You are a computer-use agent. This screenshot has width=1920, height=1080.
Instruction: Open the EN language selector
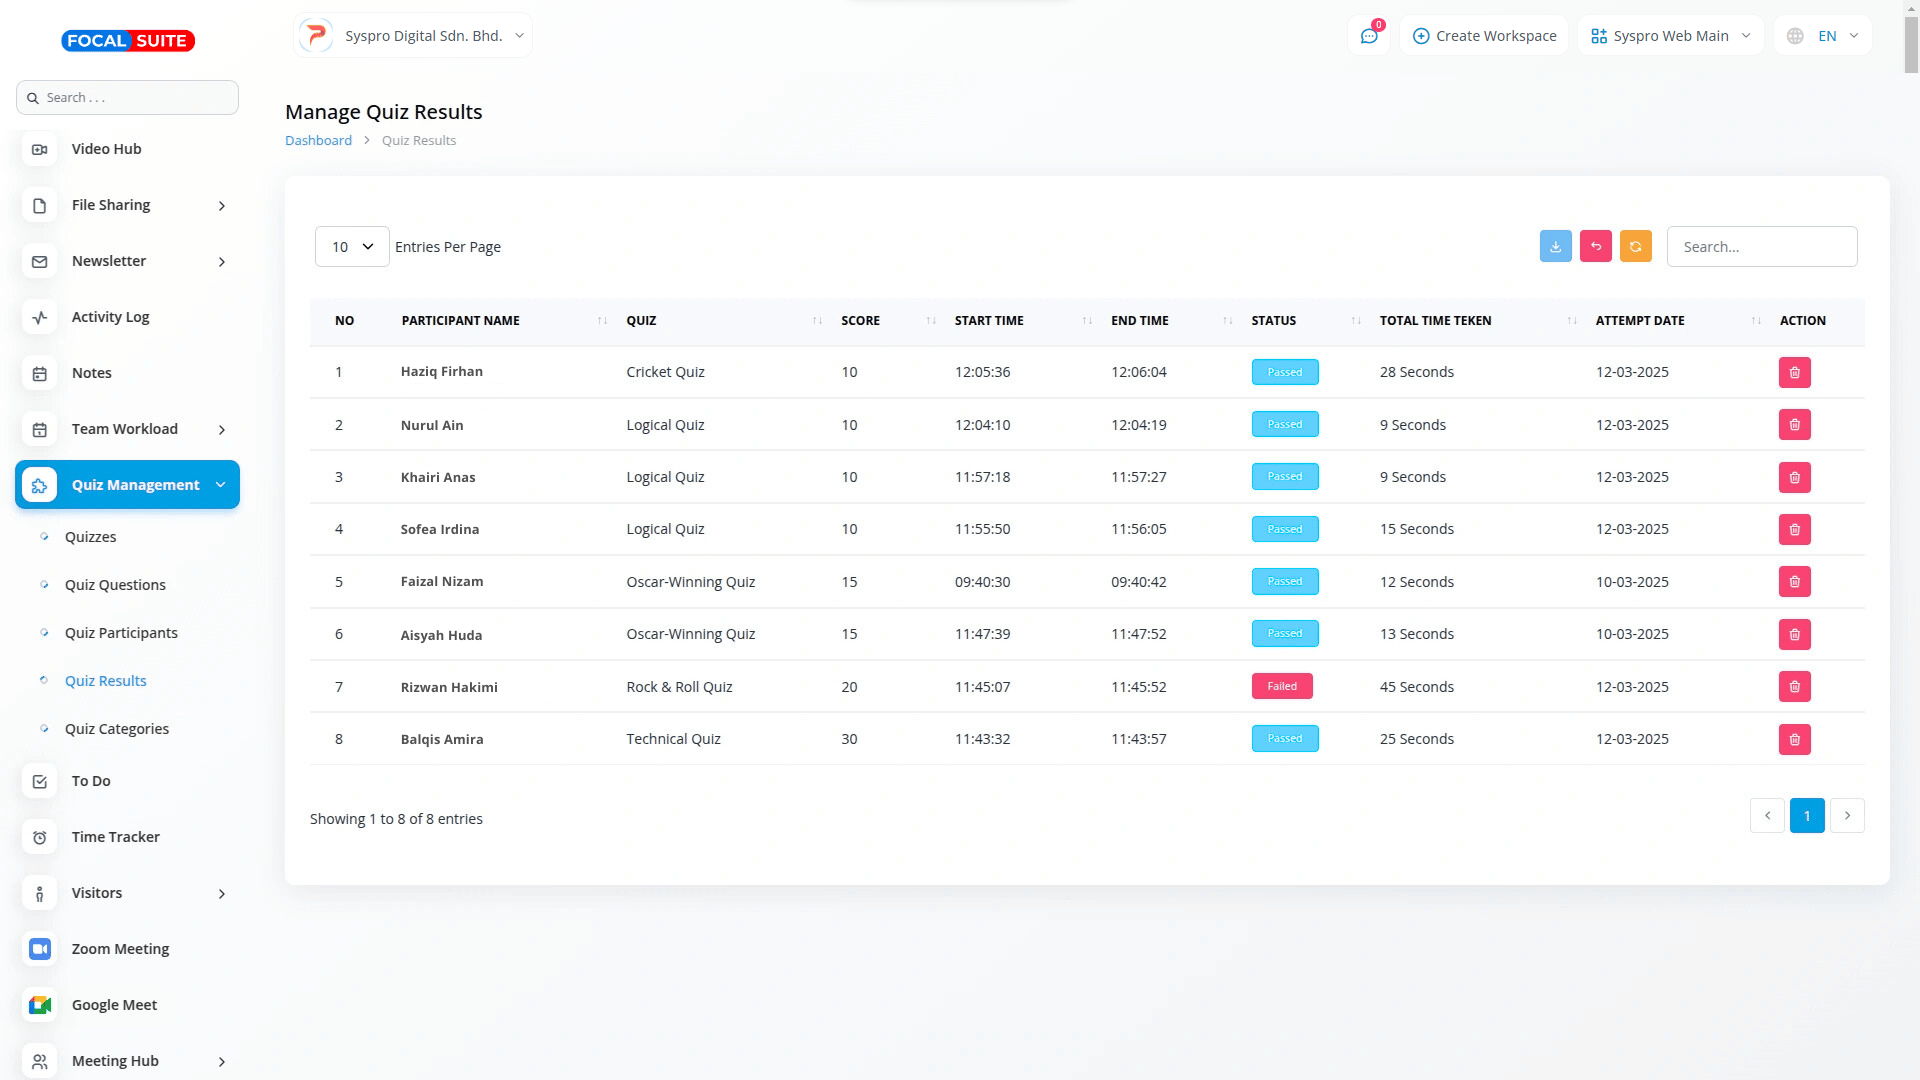pyautogui.click(x=1825, y=36)
